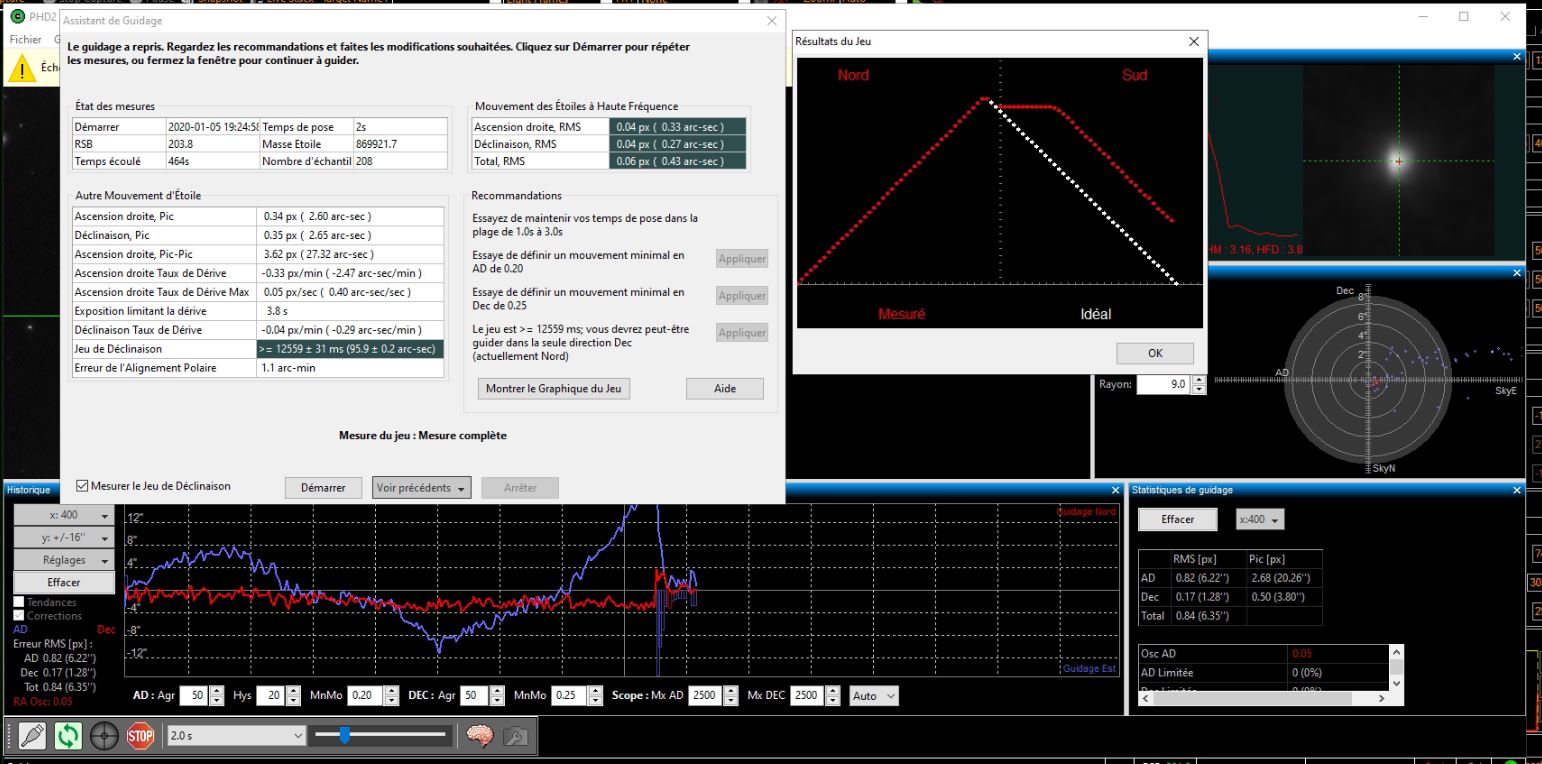Toggle Mesurer le Jeu de Déclinaison checkbox

pyautogui.click(x=83, y=486)
